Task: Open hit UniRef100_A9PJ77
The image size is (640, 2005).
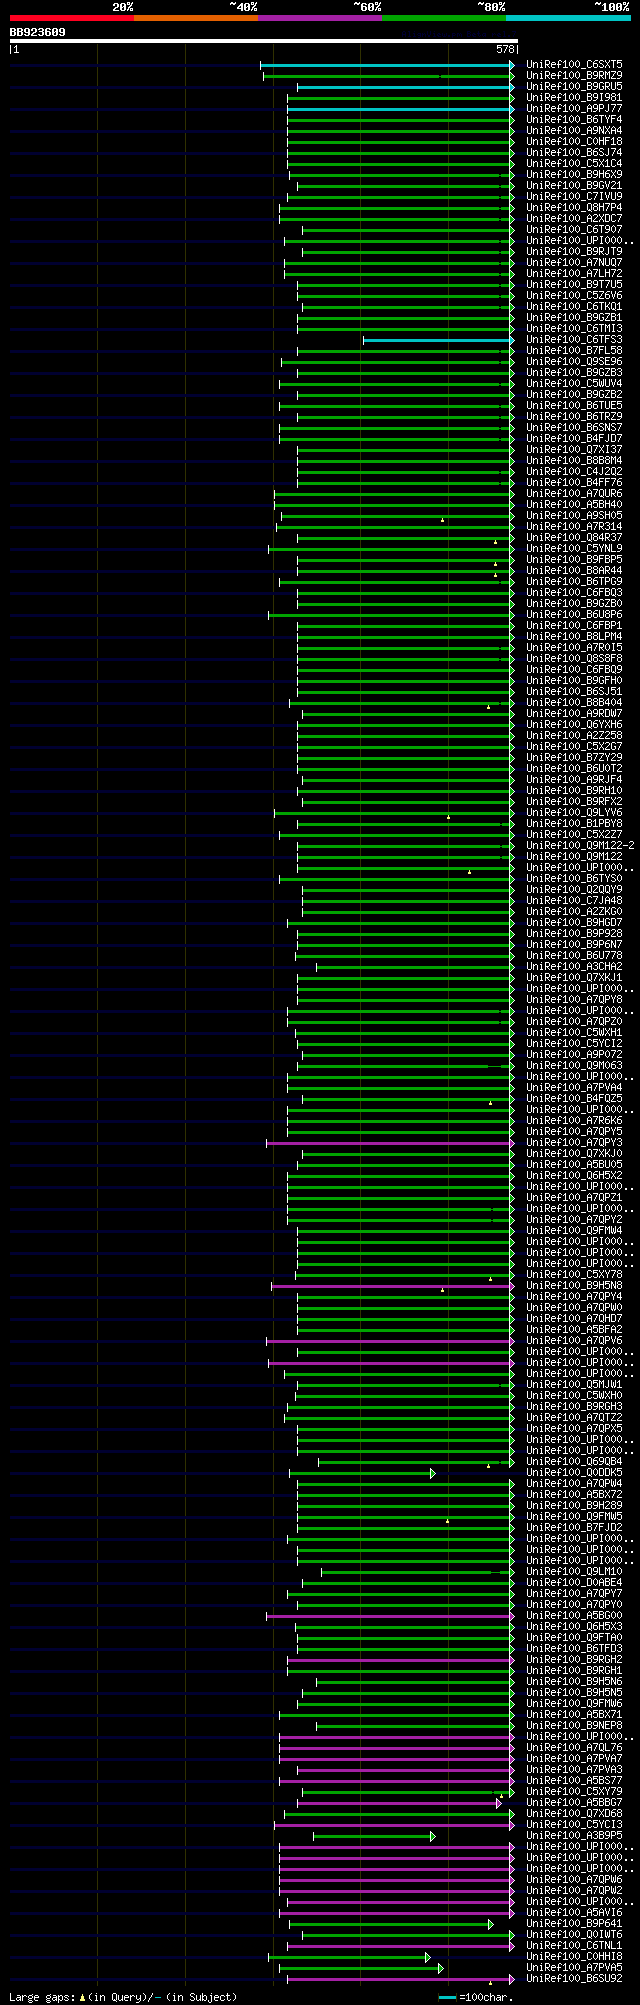Action: (x=574, y=109)
